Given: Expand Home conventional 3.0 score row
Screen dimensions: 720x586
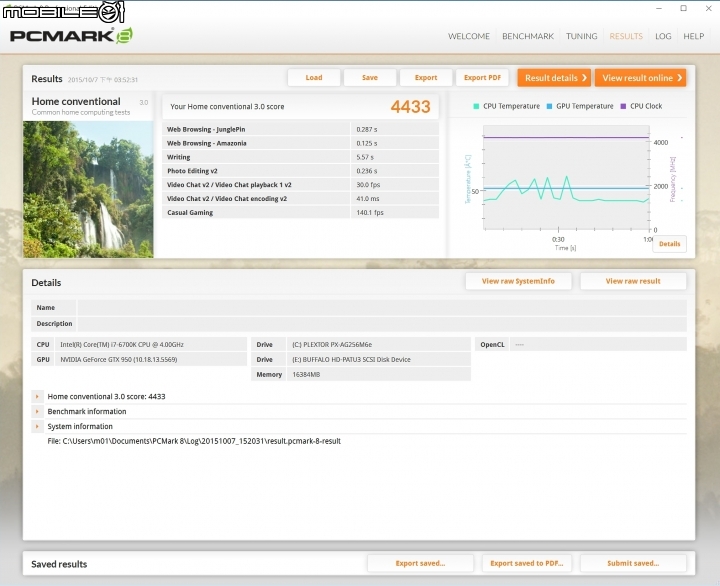Looking at the screenshot, I should (37, 396).
